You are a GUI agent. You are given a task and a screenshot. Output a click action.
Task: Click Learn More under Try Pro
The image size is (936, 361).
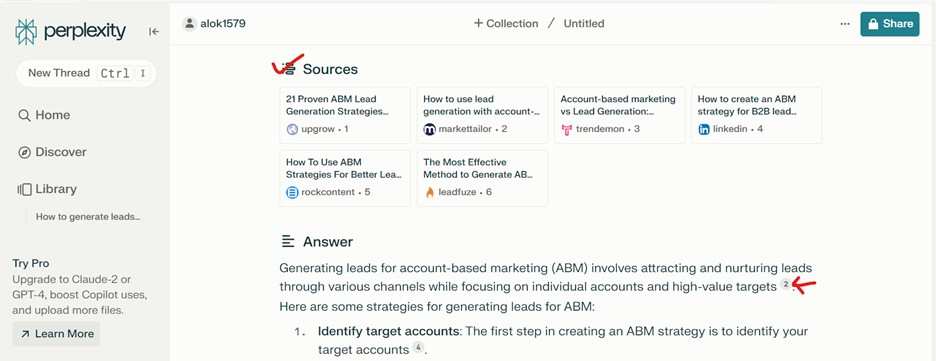56,334
